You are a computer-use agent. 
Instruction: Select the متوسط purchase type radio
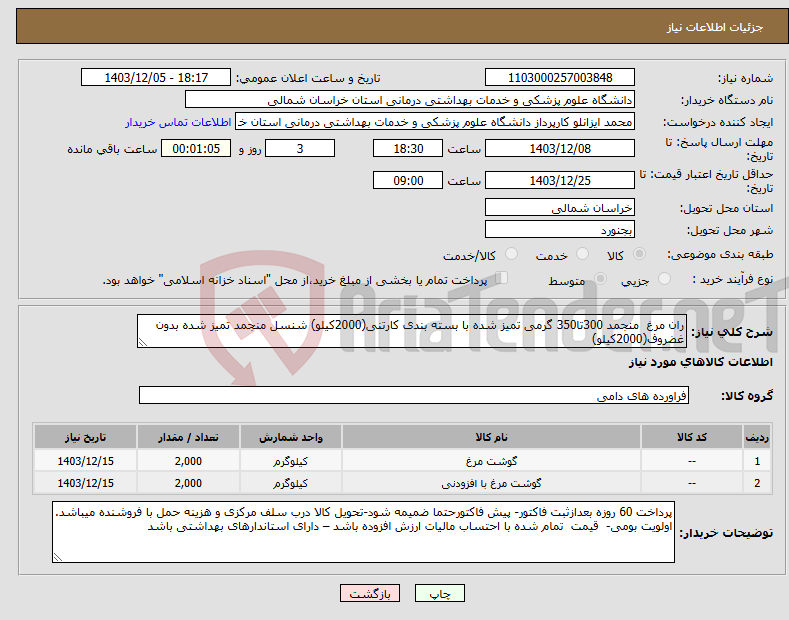(x=600, y=279)
